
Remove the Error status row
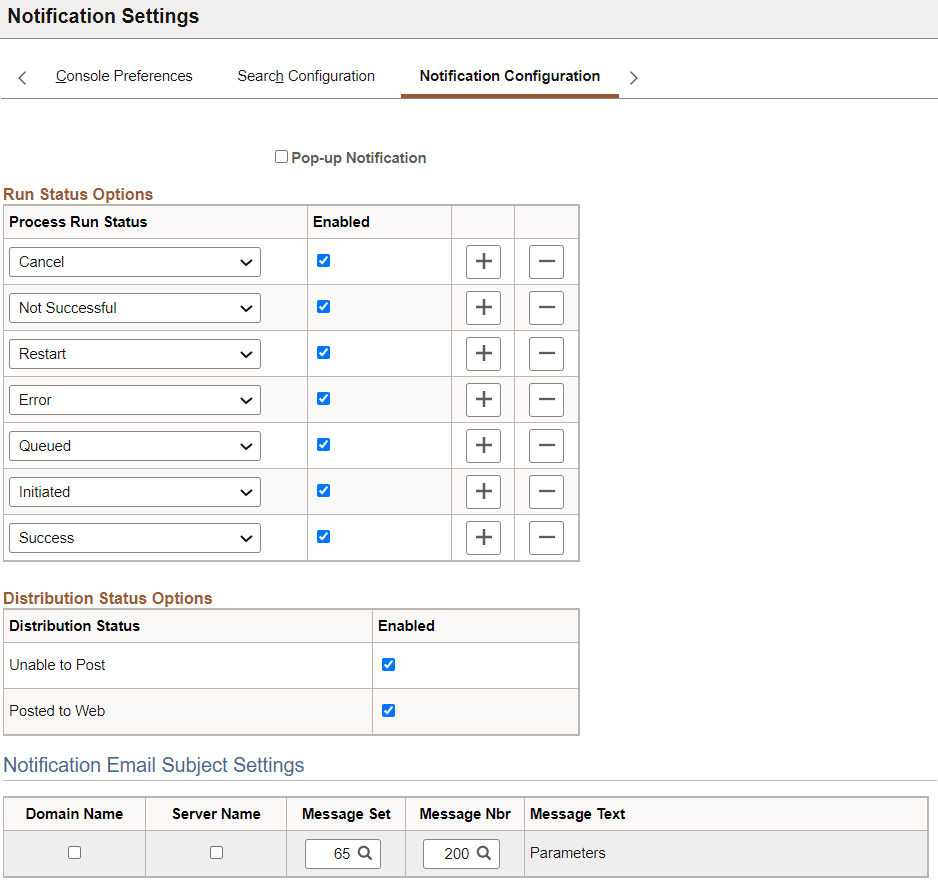pyautogui.click(x=546, y=399)
